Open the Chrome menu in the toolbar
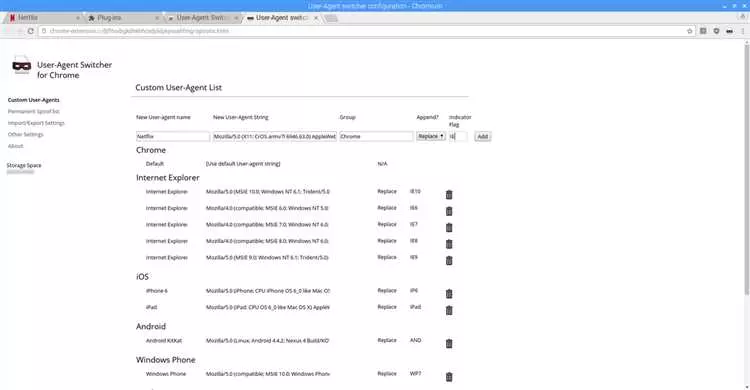Screen dimensions: 750x390 pos(743,31)
